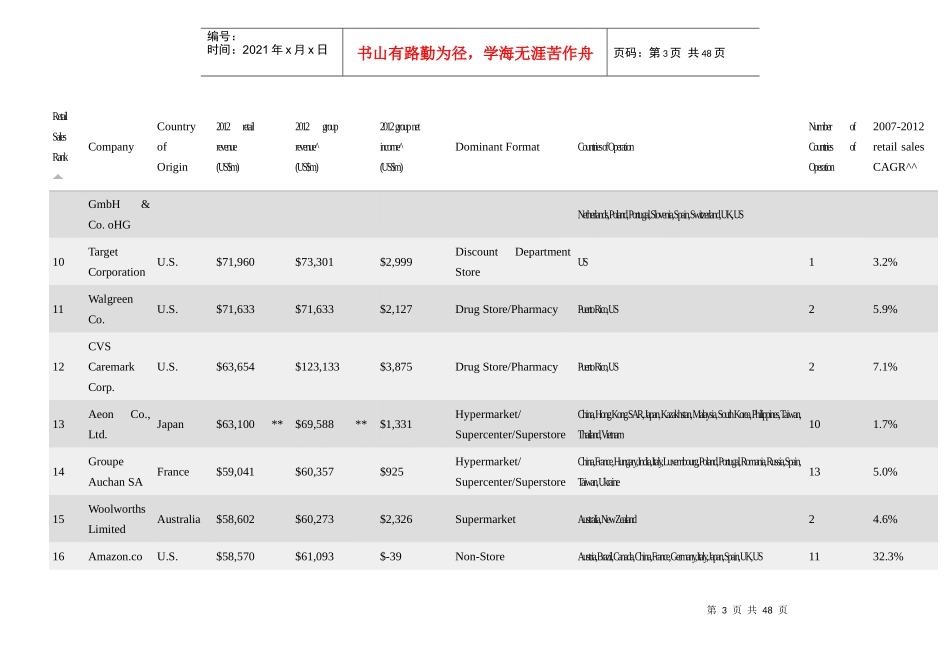This screenshot has width=950, height=672.
Task: Select the $73,301 group revenue value
Action: point(314,262)
